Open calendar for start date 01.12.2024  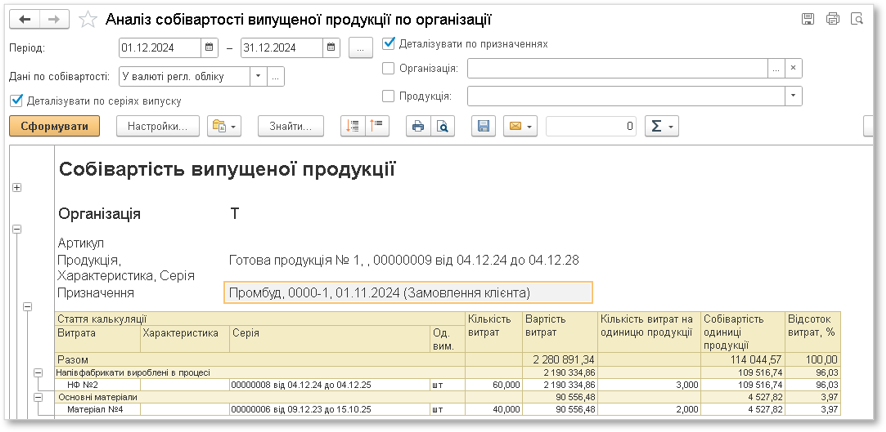click(x=209, y=47)
